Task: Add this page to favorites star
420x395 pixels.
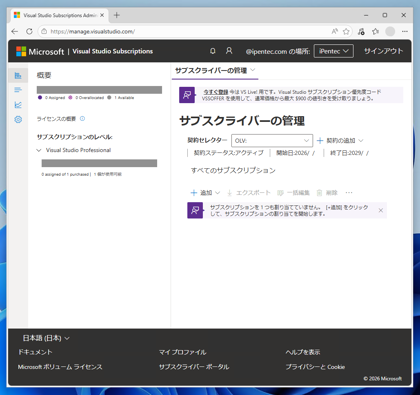Action: click(x=346, y=31)
